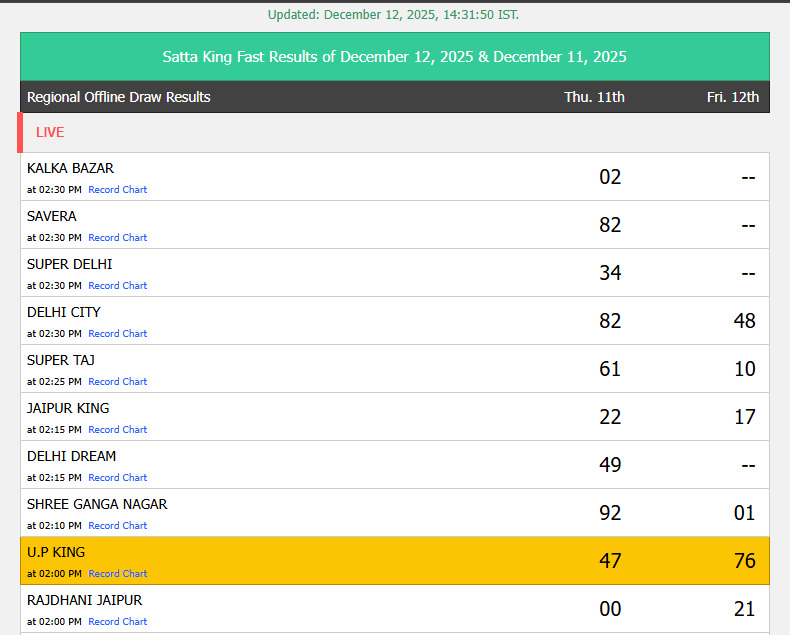
Task: Click JAIPUR KING Record Chart link
Action: tap(117, 430)
